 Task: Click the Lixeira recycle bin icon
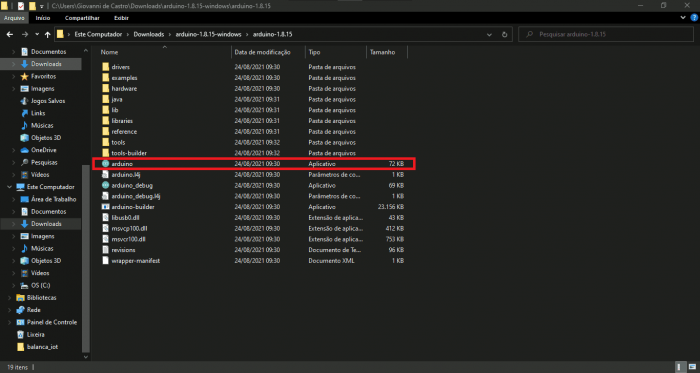pyautogui.click(x=20, y=334)
